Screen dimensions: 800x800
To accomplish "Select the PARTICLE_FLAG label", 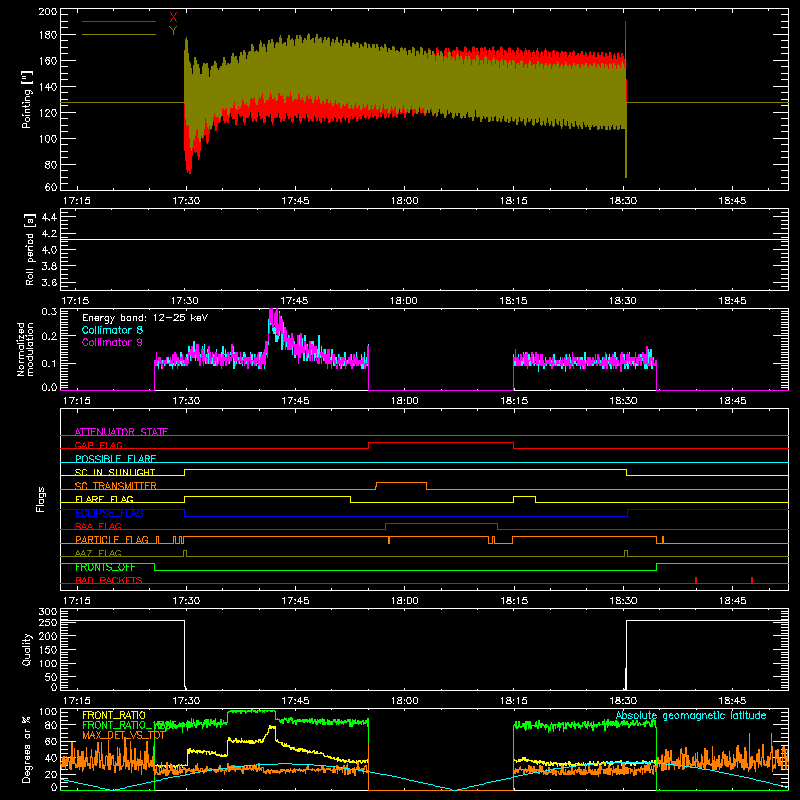I will pos(112,539).
